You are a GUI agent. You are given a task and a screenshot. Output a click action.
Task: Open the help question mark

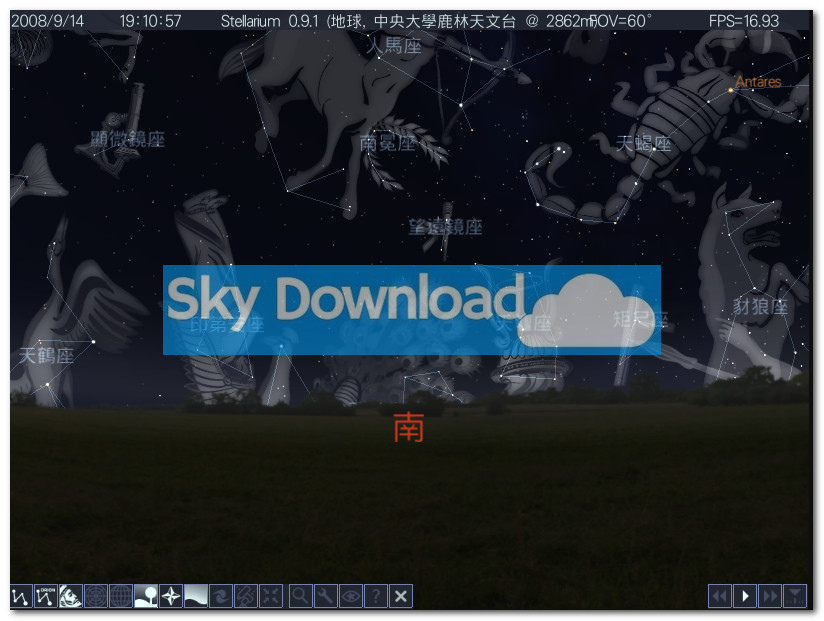click(376, 596)
